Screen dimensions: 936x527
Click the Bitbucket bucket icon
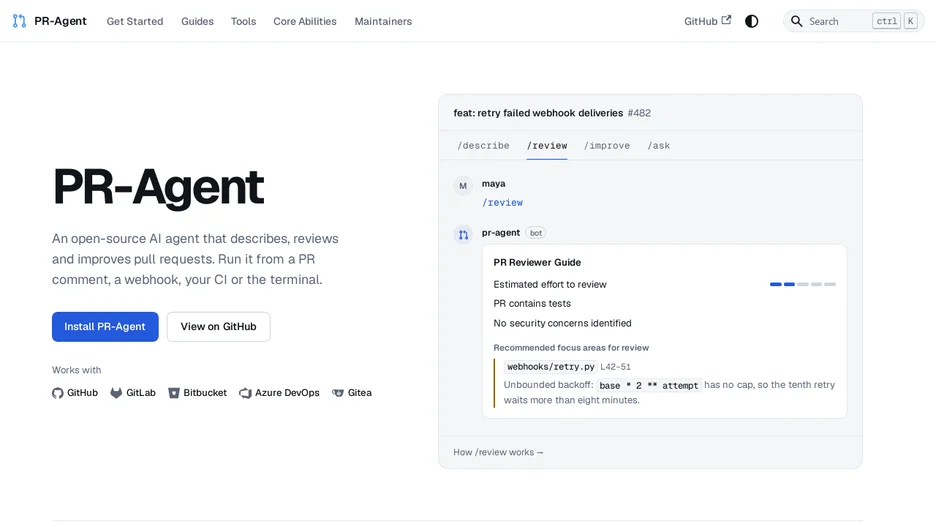[174, 393]
